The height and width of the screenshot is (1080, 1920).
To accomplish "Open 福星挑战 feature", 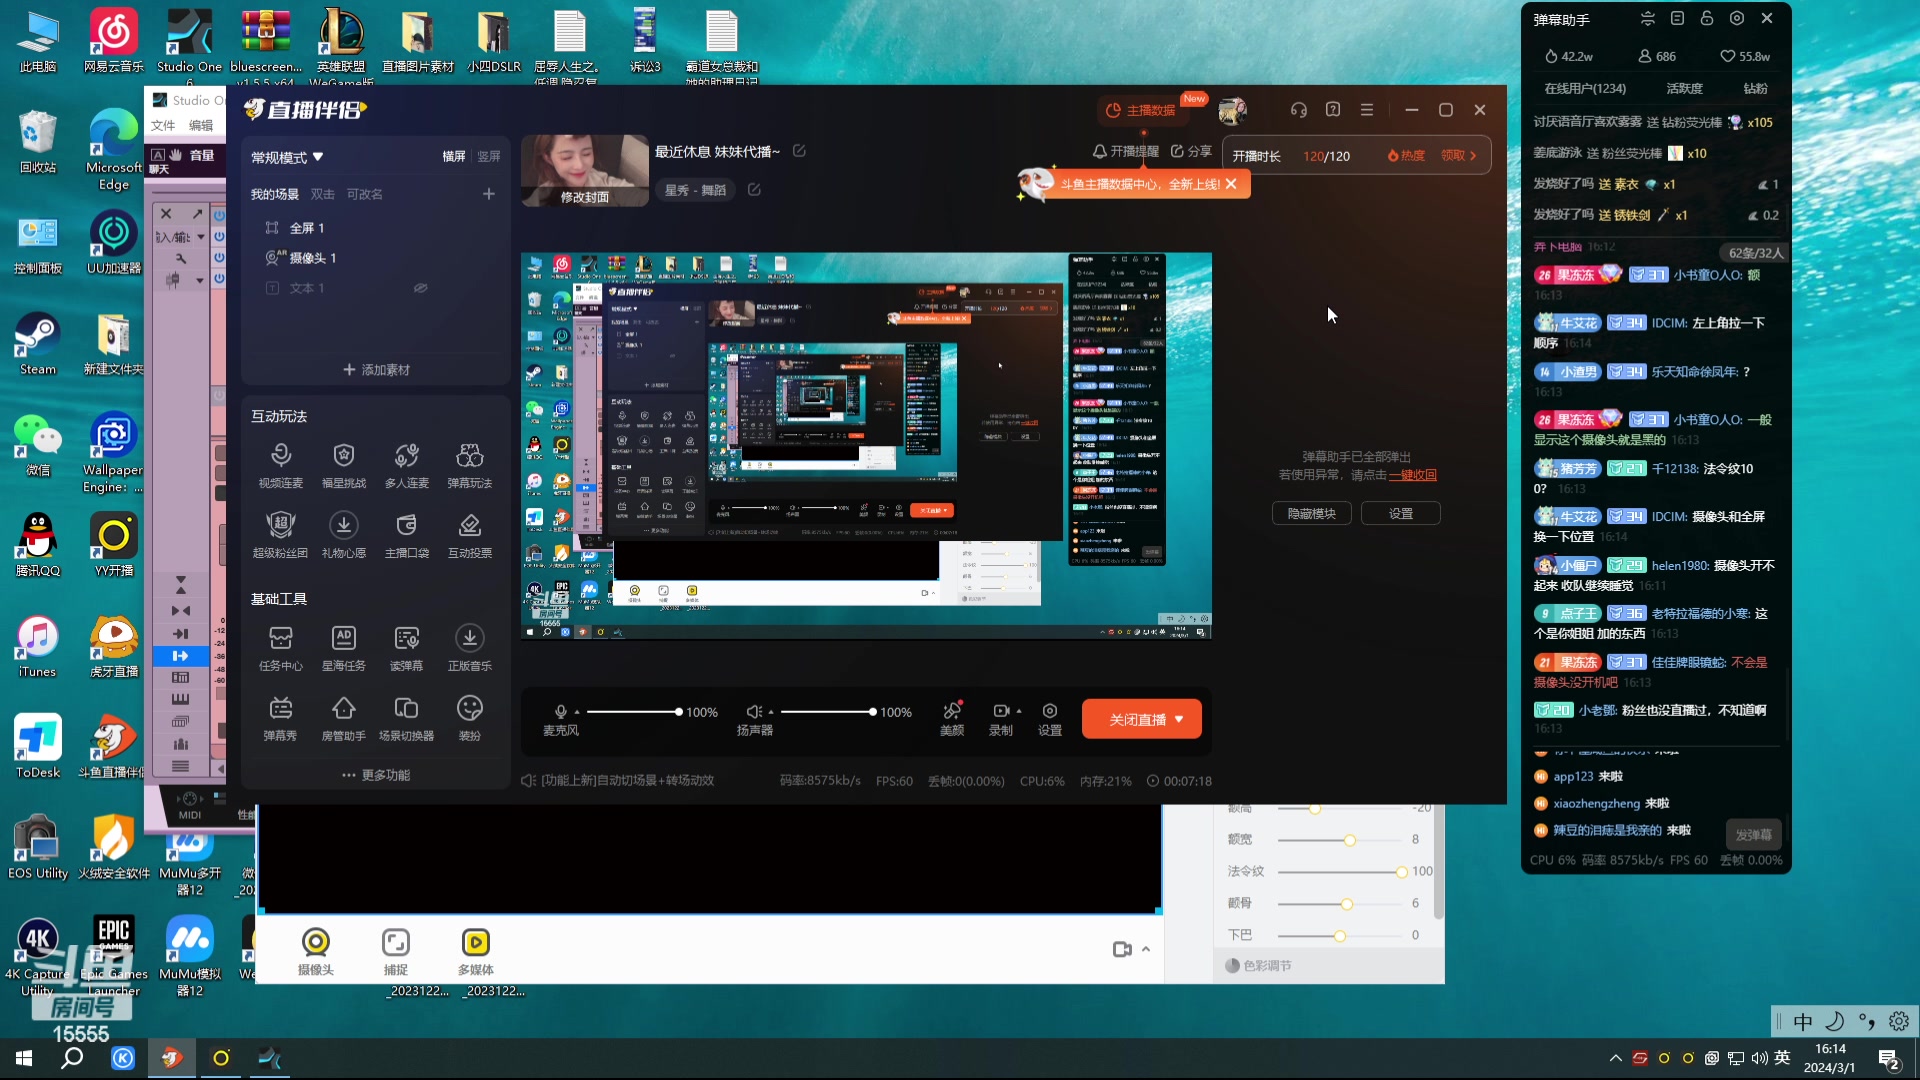I will pos(343,465).
